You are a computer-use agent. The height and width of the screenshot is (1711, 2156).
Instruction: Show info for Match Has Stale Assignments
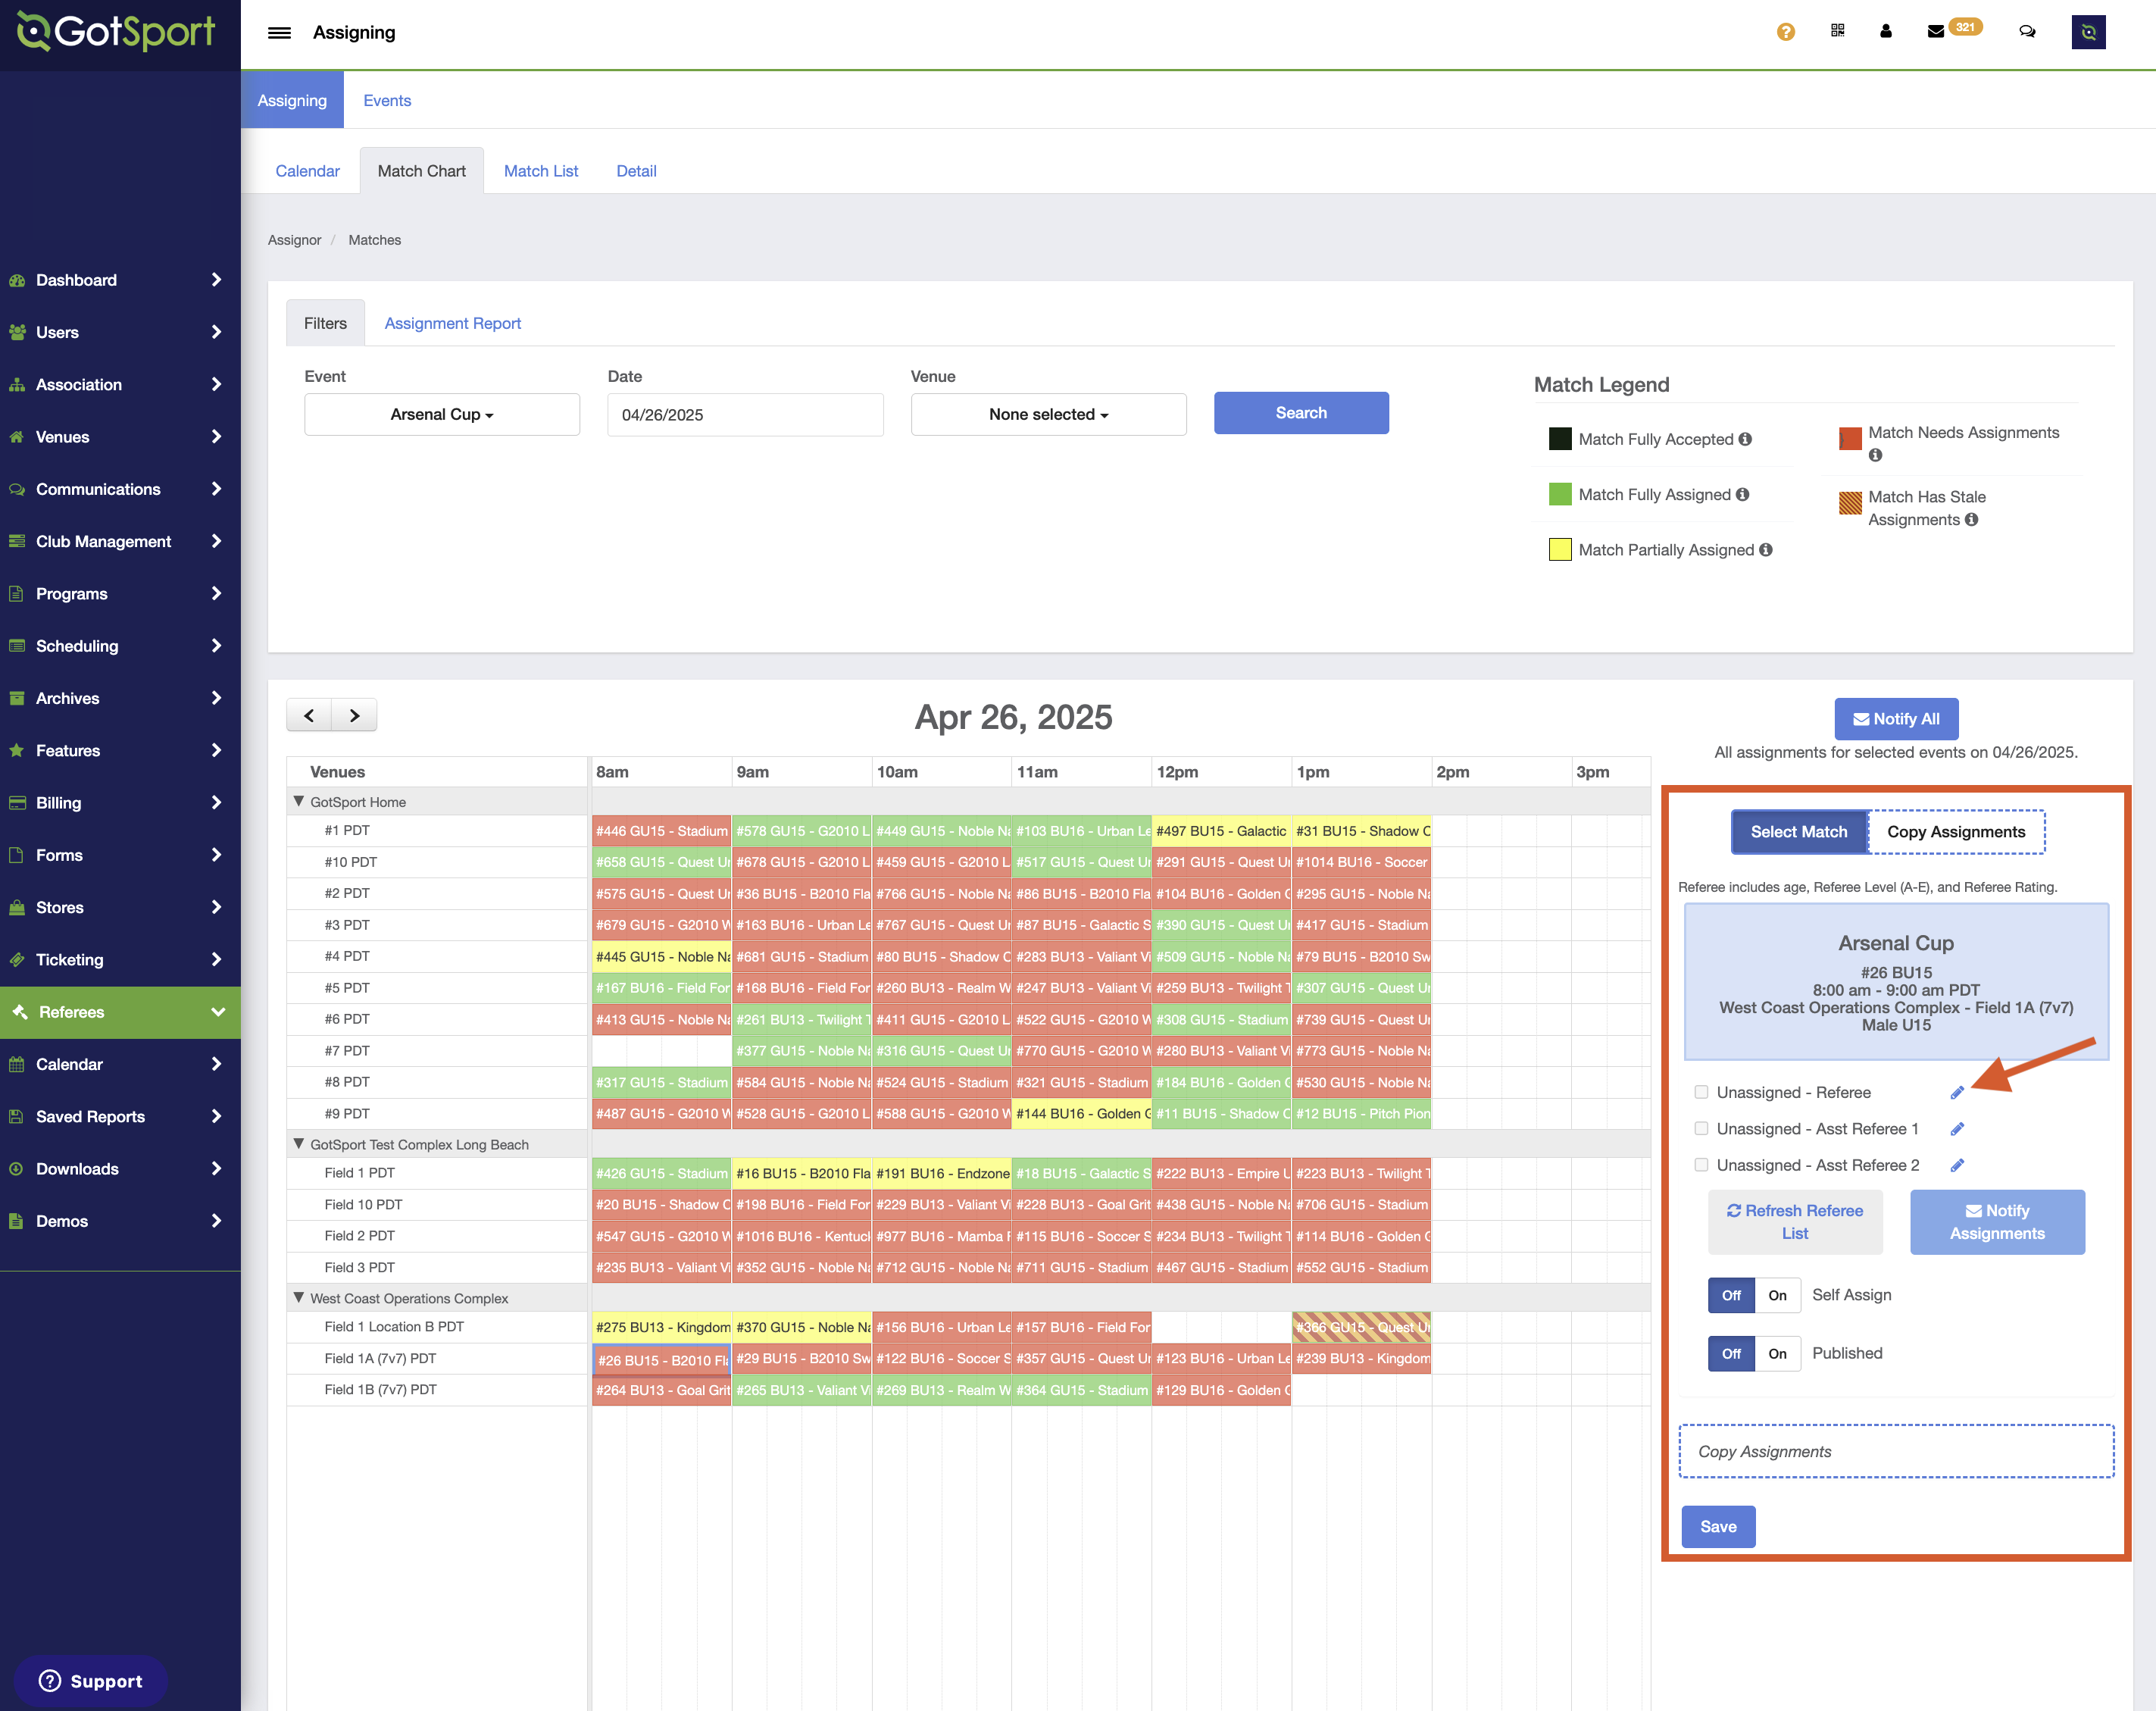(x=1971, y=520)
